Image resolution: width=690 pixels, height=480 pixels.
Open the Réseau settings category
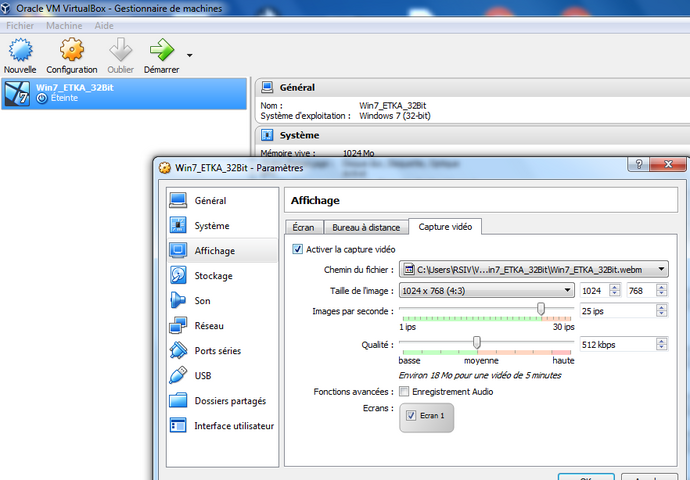(x=223, y=326)
